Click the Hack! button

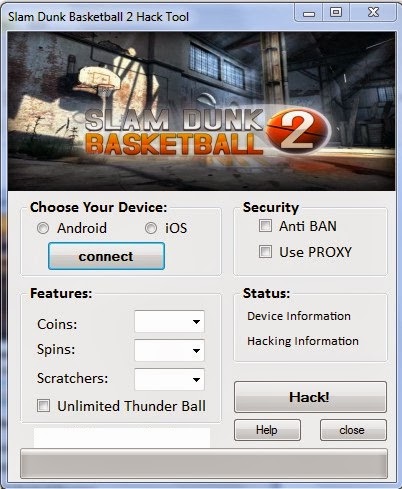point(310,397)
